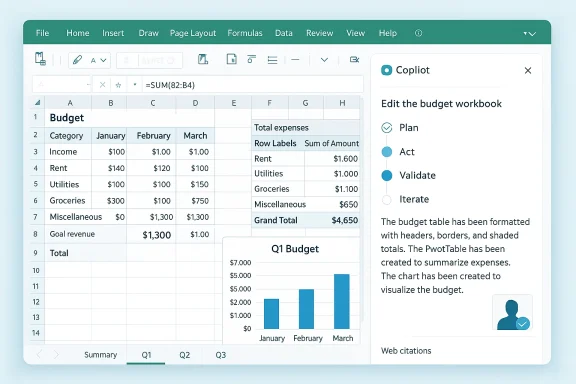Click the align top icon

click(252, 59)
